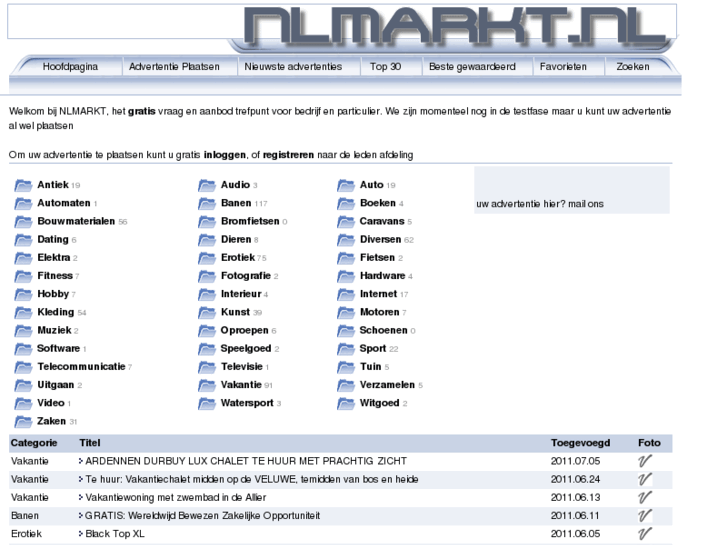Image resolution: width=727 pixels, height=545 pixels.
Task: Click the folder icon next to Sport
Action: (x=346, y=349)
